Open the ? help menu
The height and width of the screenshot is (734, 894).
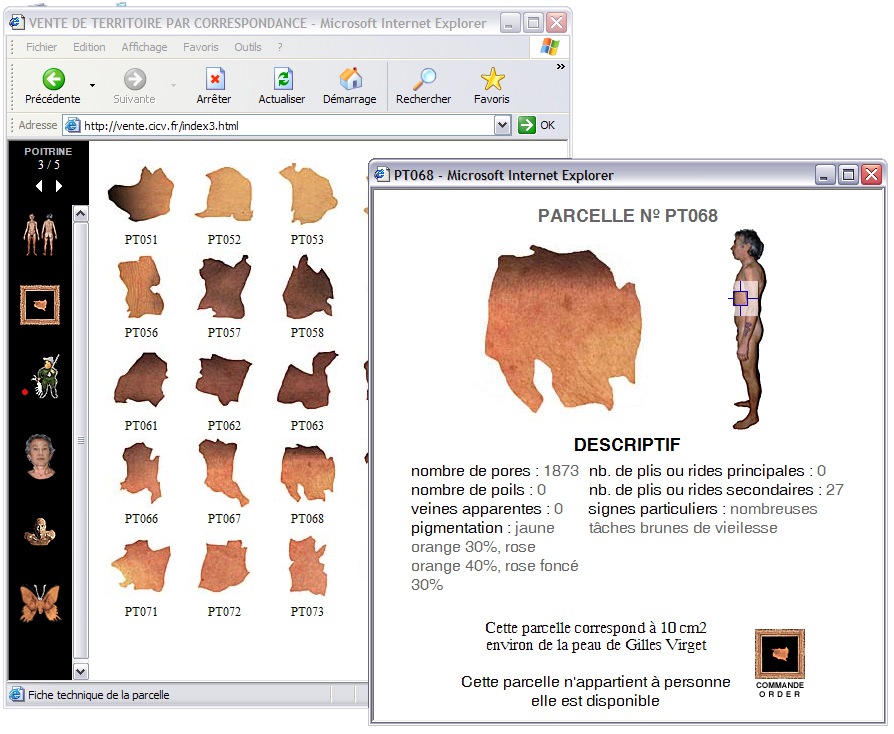(280, 47)
